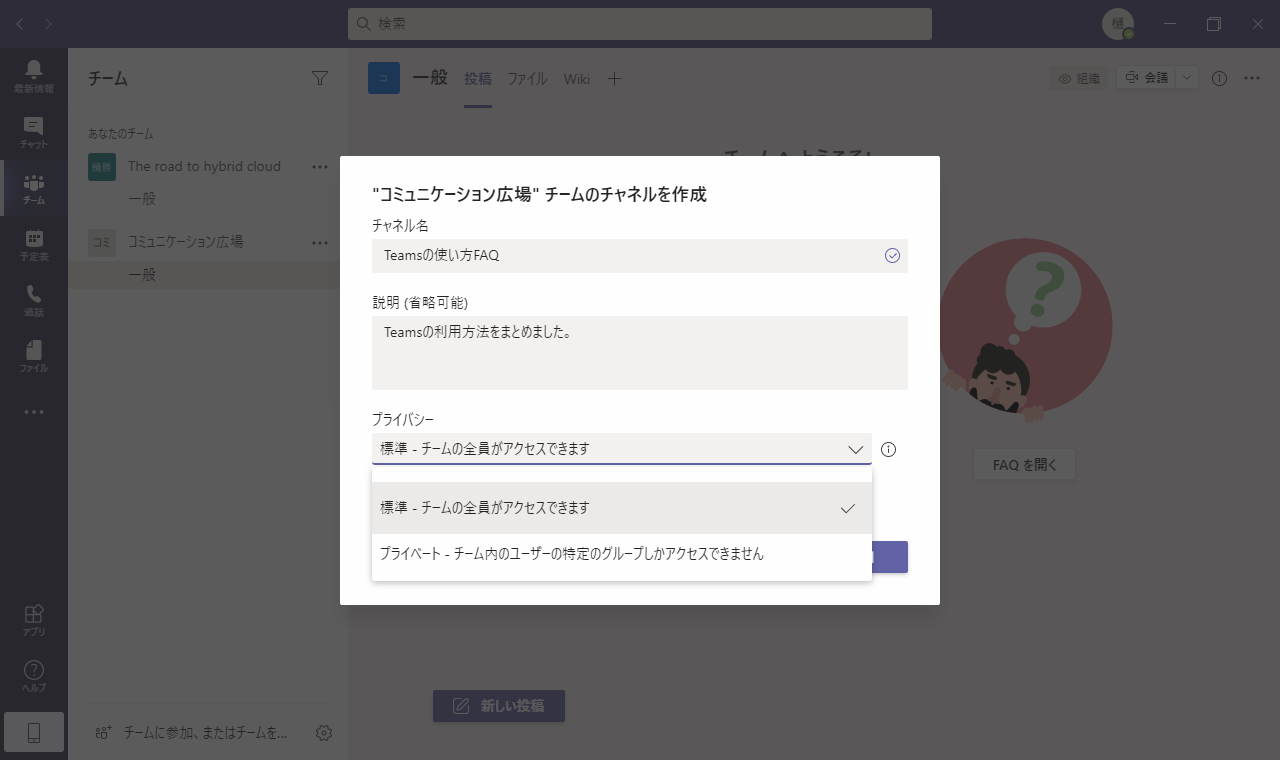Click the 一般 channel avatar icon in header
Image resolution: width=1280 pixels, height=760 pixels.
pos(384,78)
